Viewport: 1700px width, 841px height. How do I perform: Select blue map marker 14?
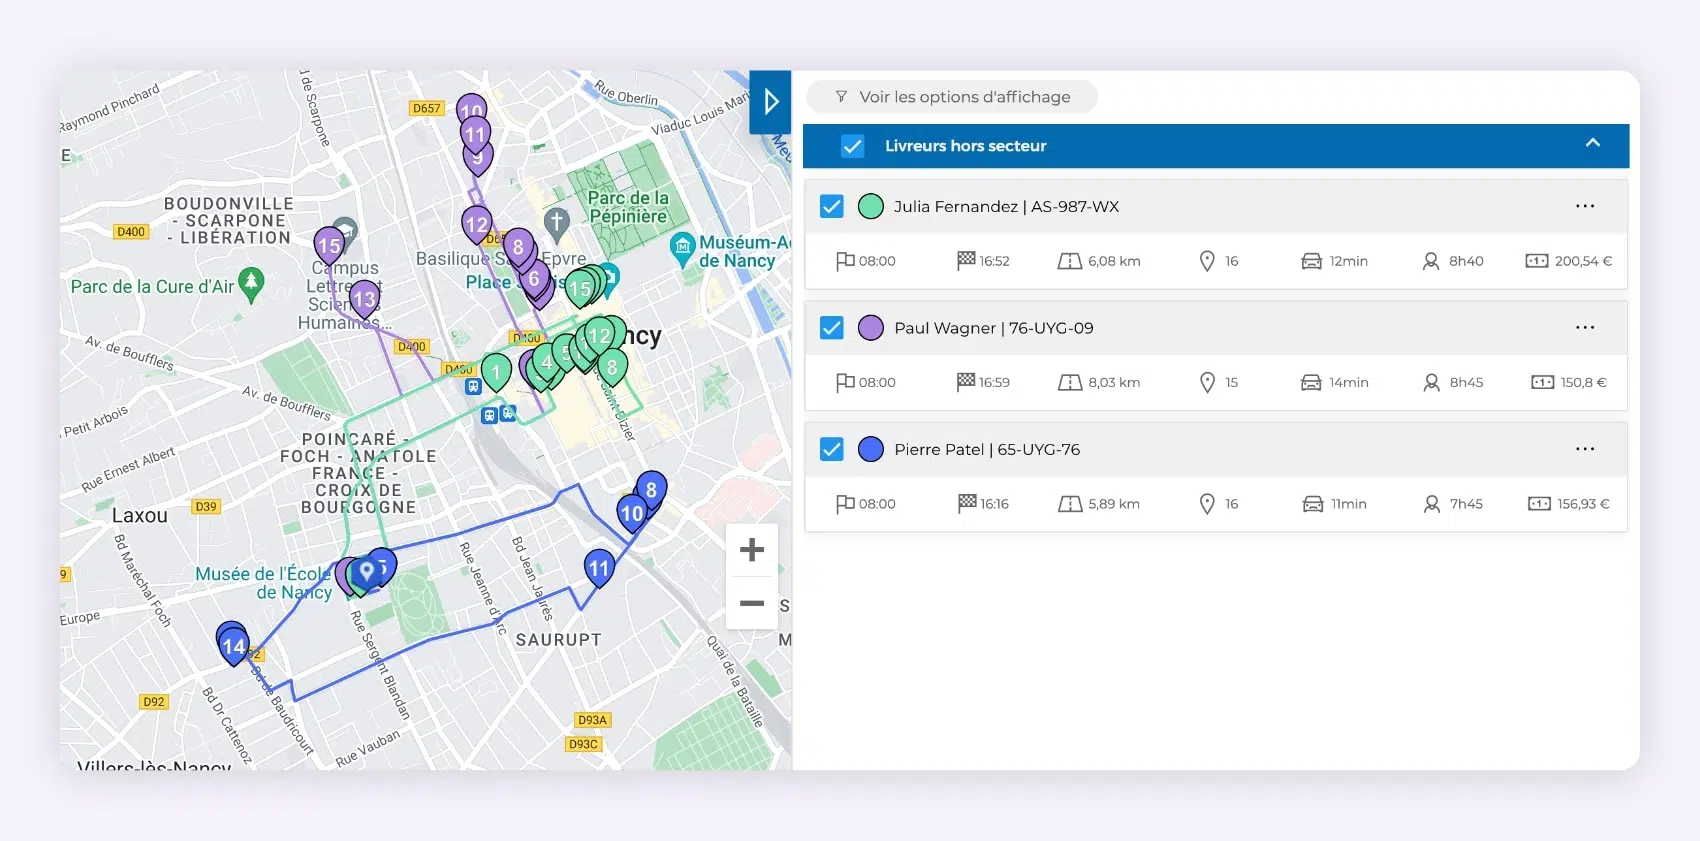click(x=233, y=646)
